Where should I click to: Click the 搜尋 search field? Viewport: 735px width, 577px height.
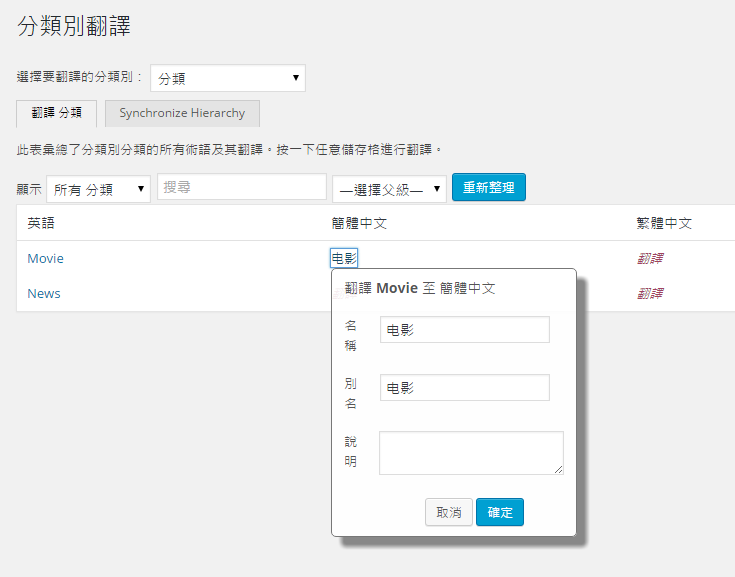(241, 187)
